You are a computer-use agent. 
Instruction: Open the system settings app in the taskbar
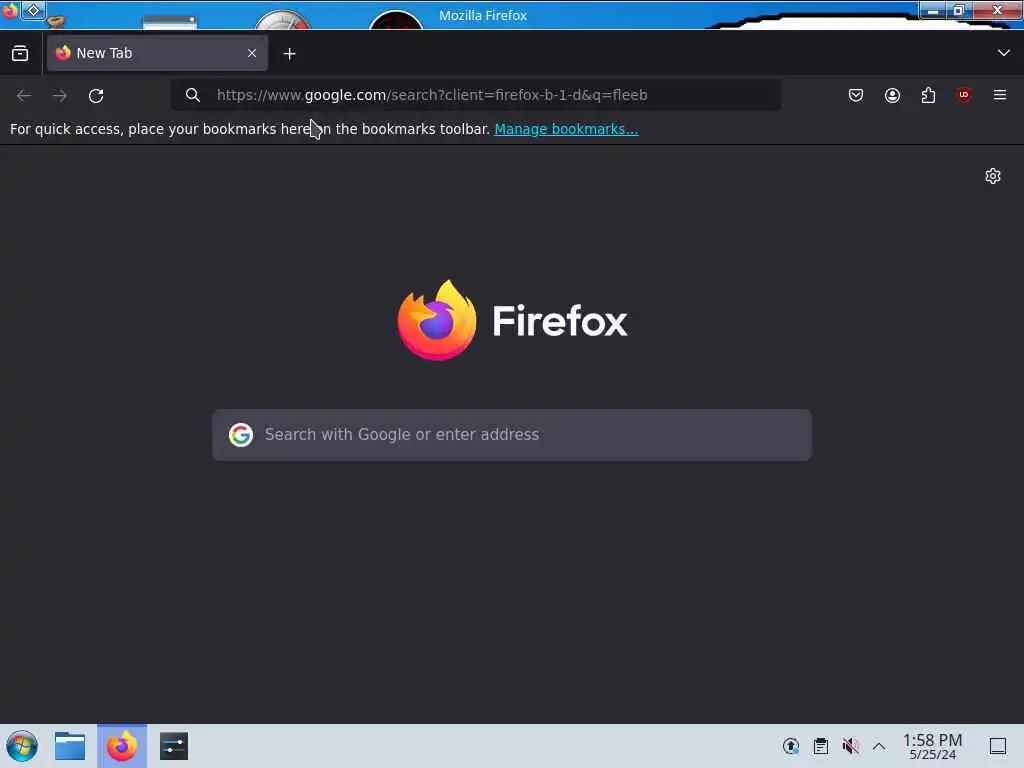click(174, 746)
